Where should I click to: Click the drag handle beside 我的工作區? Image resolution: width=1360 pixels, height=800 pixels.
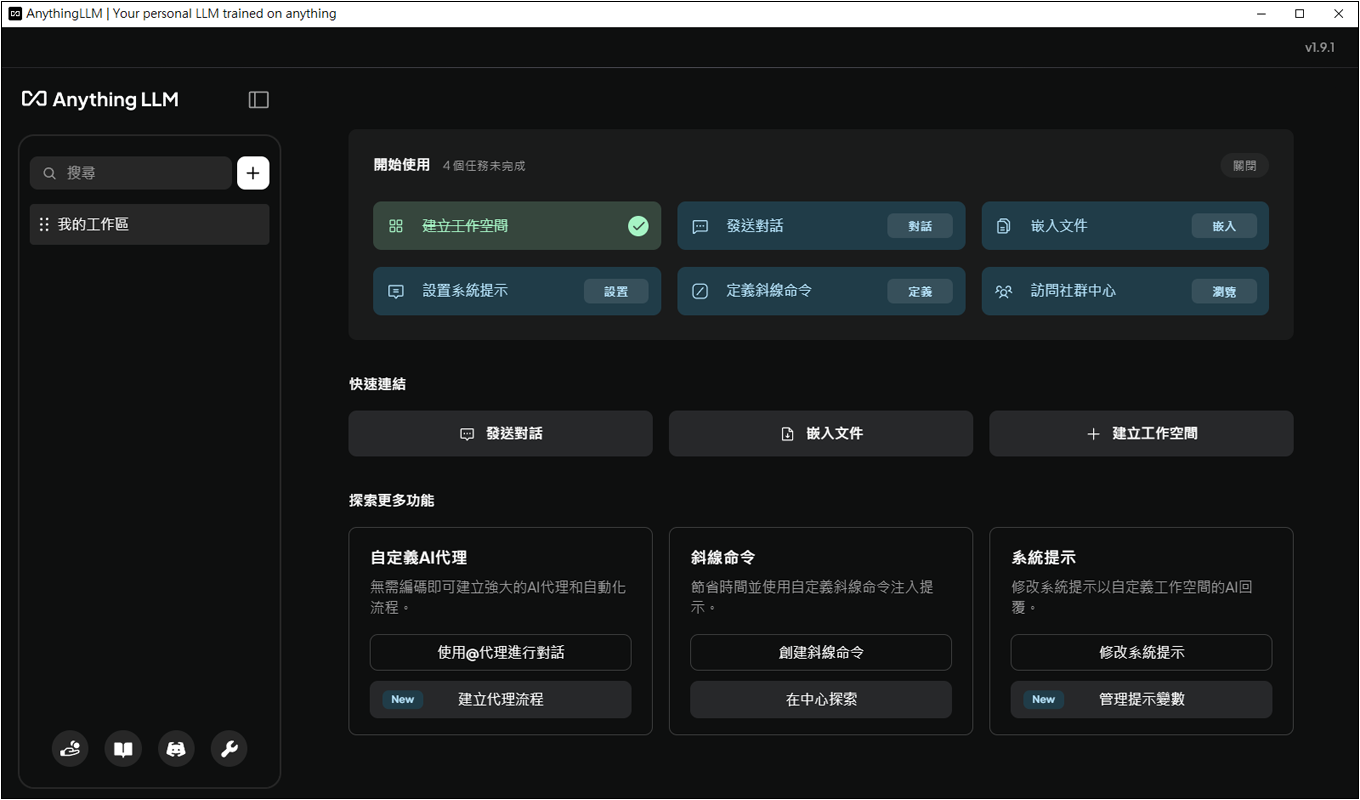tap(44, 225)
